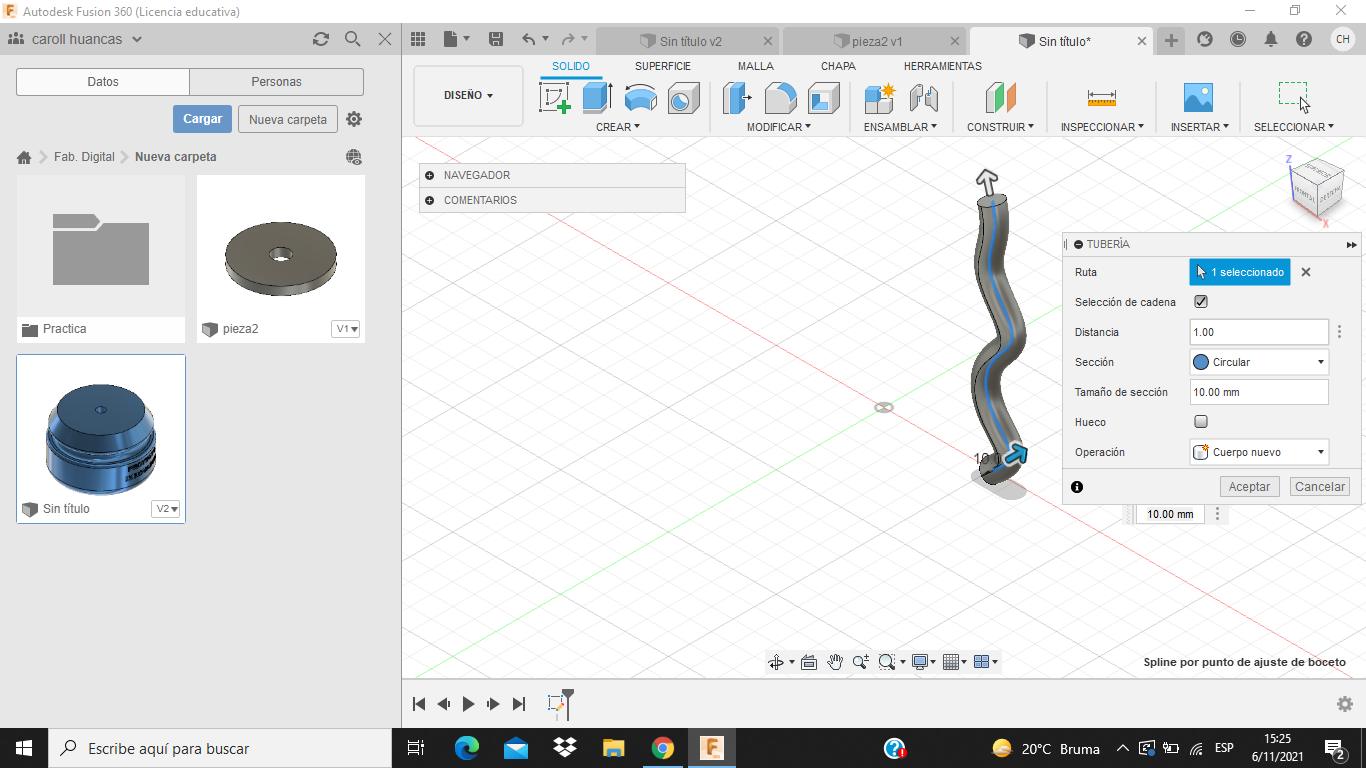Switch to the SUPERFICIE tab
Screen dimensions: 1366x768
[663, 66]
